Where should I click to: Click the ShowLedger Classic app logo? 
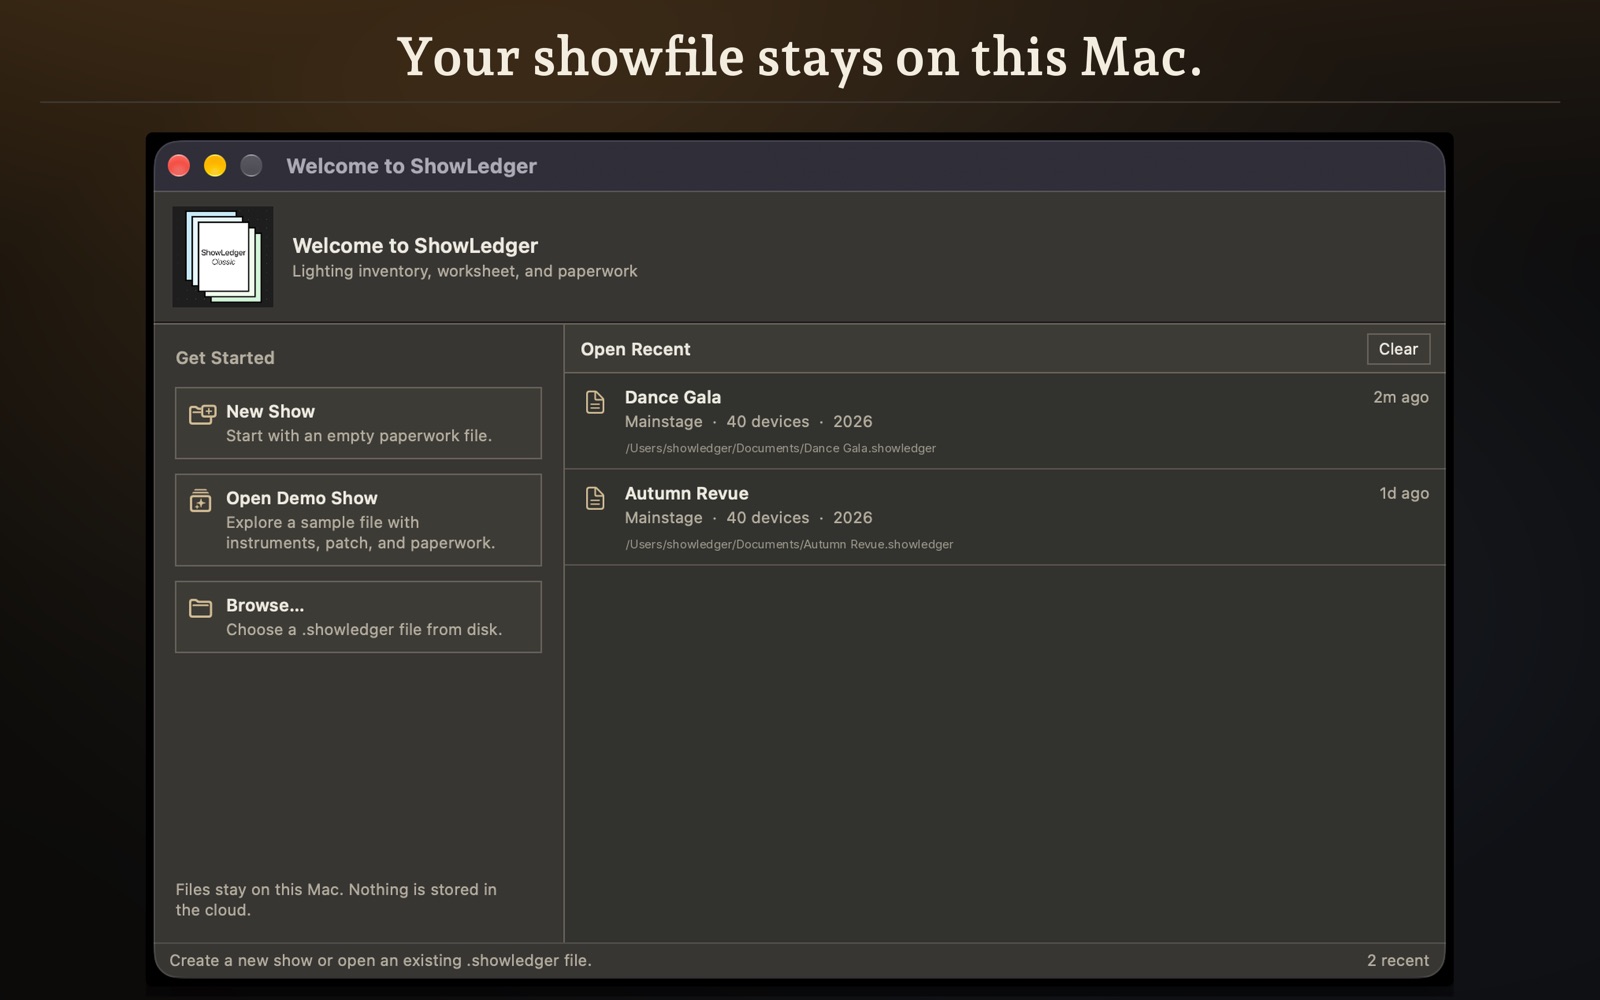[x=223, y=257]
